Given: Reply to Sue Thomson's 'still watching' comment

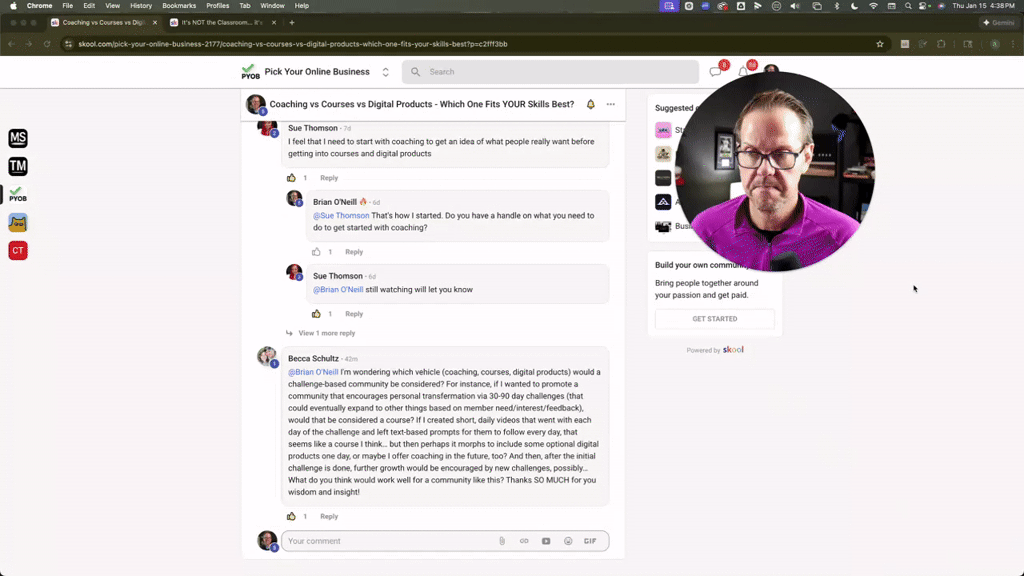Looking at the screenshot, I should click(354, 313).
